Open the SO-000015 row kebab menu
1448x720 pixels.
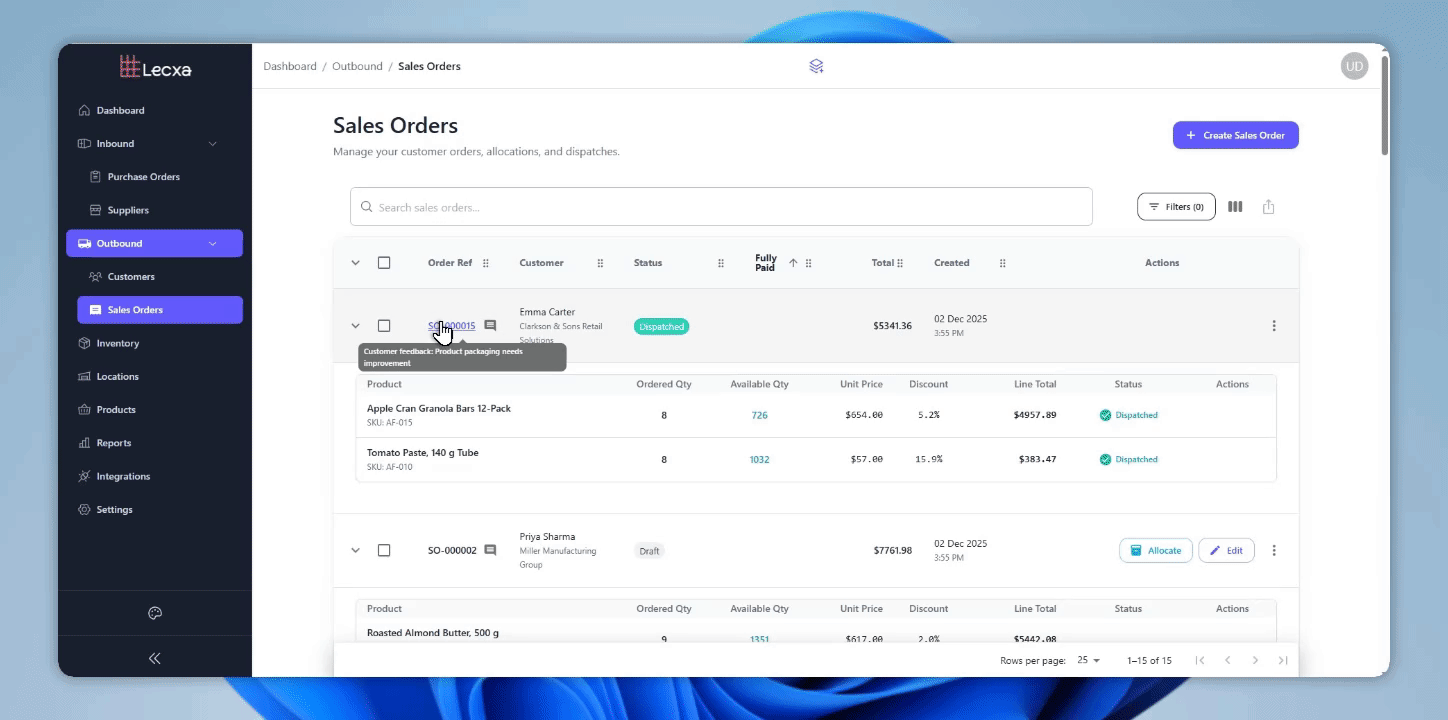coord(1274,326)
